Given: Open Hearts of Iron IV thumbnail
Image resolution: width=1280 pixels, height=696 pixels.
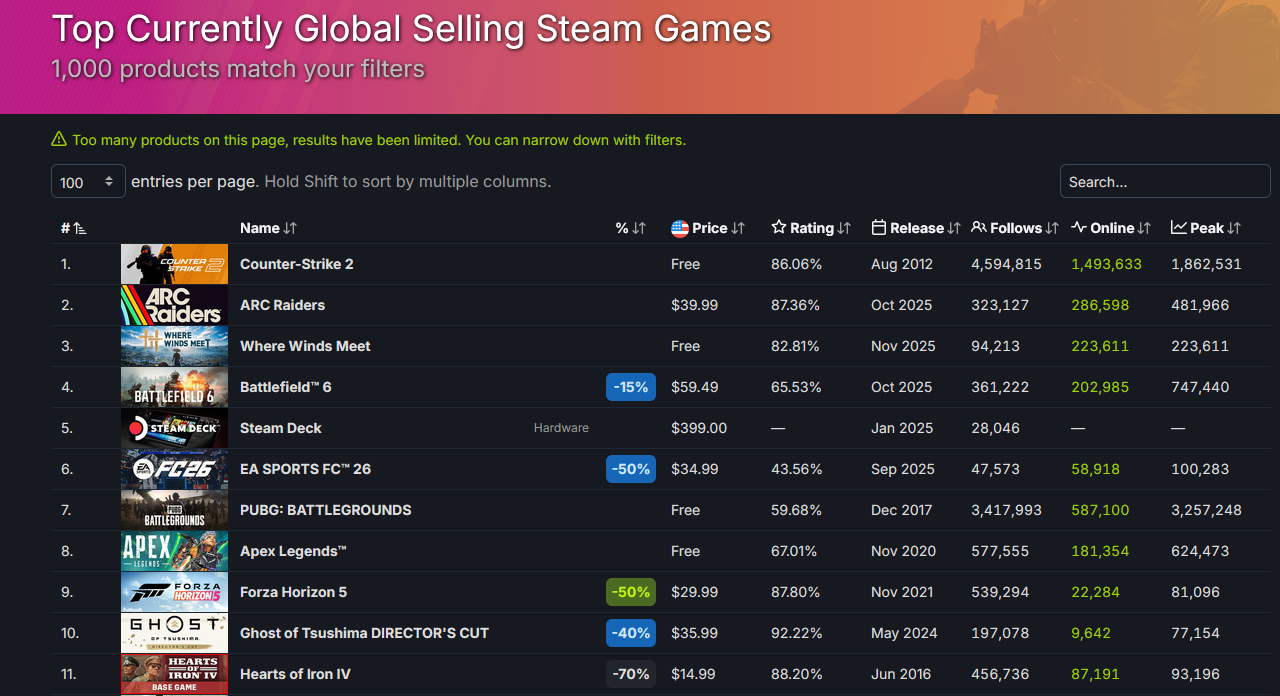Looking at the screenshot, I should click(174, 674).
